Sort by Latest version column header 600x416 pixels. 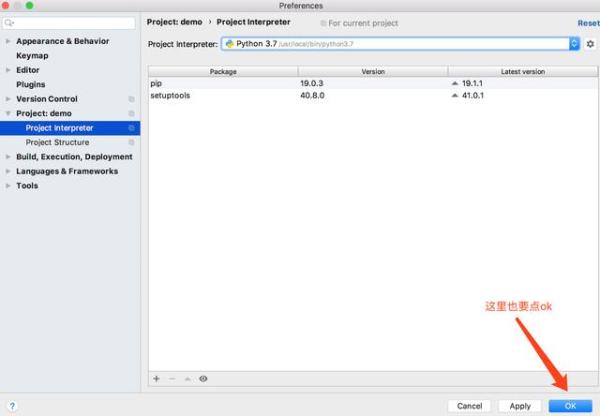(x=523, y=72)
